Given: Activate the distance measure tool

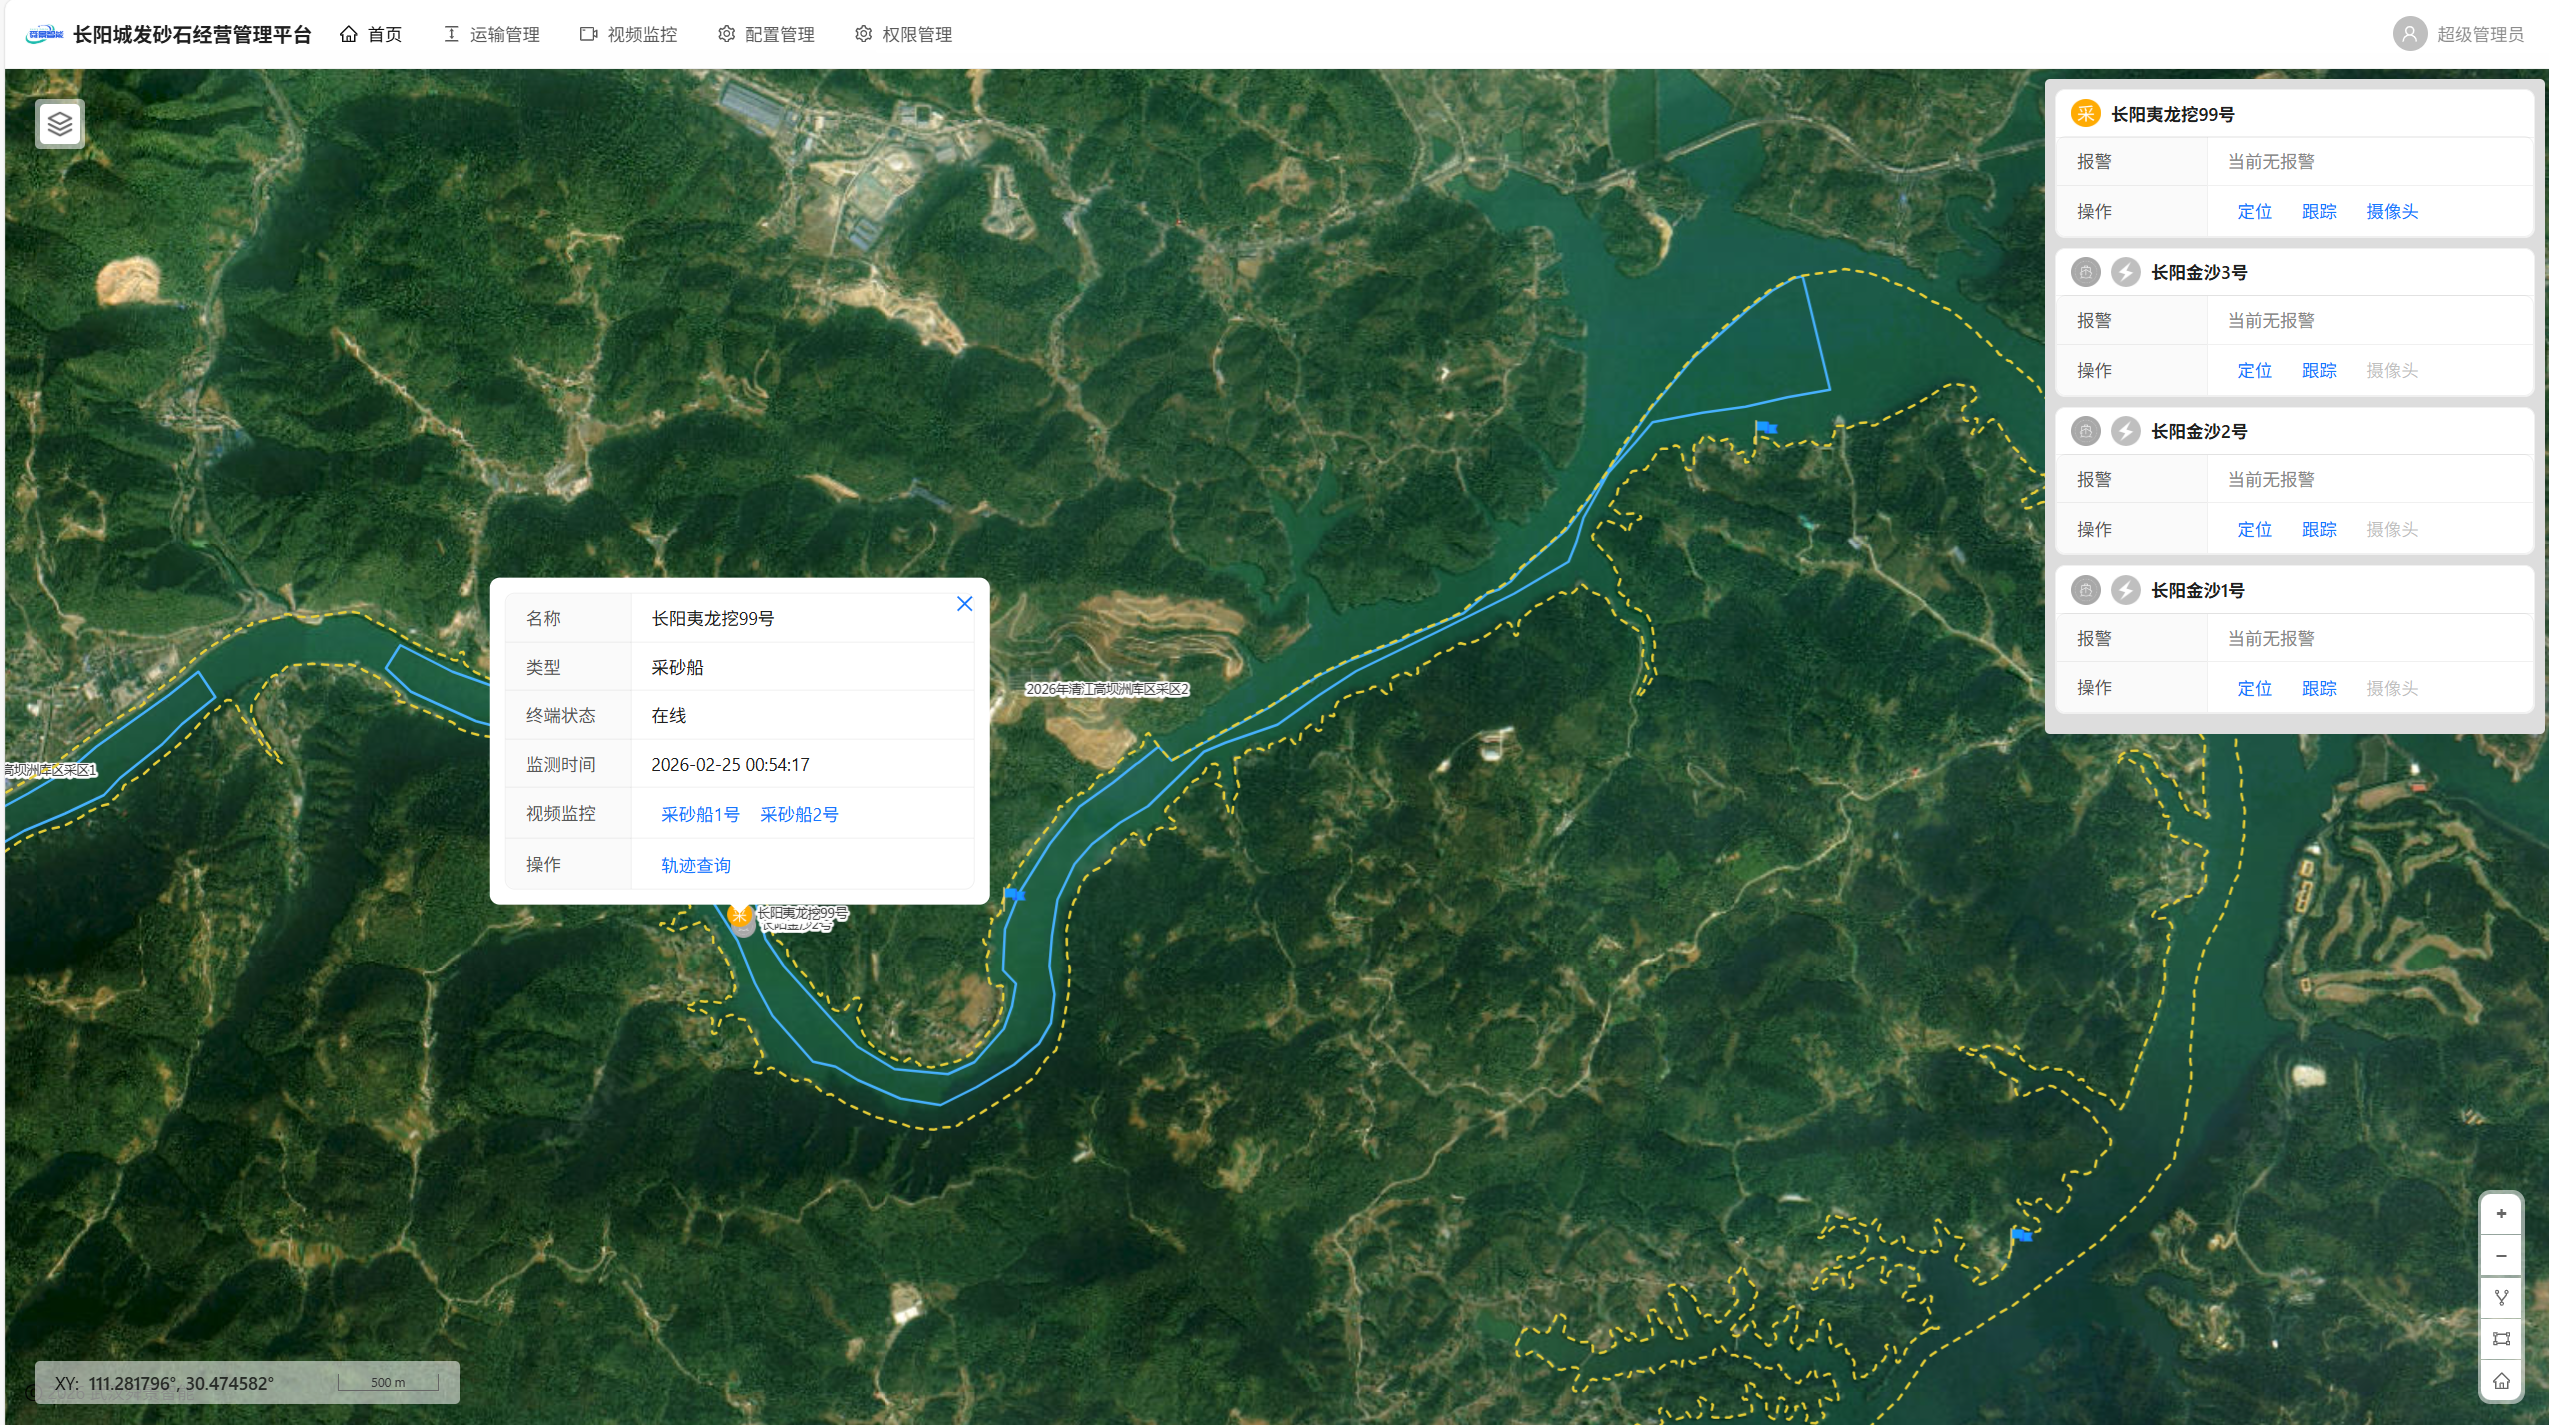Looking at the screenshot, I should pos(2500,1297).
